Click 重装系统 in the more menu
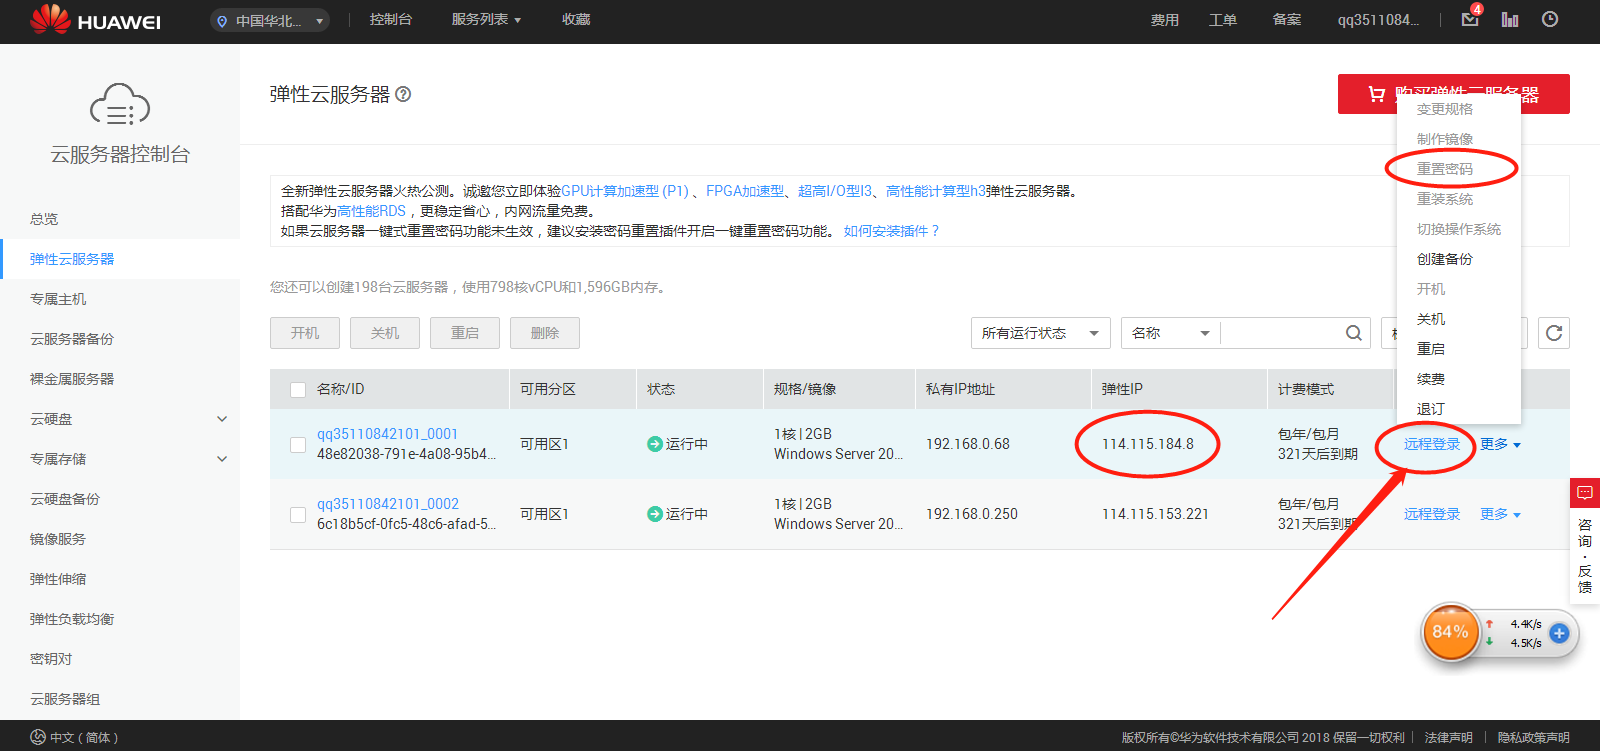The image size is (1600, 751). coord(1445,199)
